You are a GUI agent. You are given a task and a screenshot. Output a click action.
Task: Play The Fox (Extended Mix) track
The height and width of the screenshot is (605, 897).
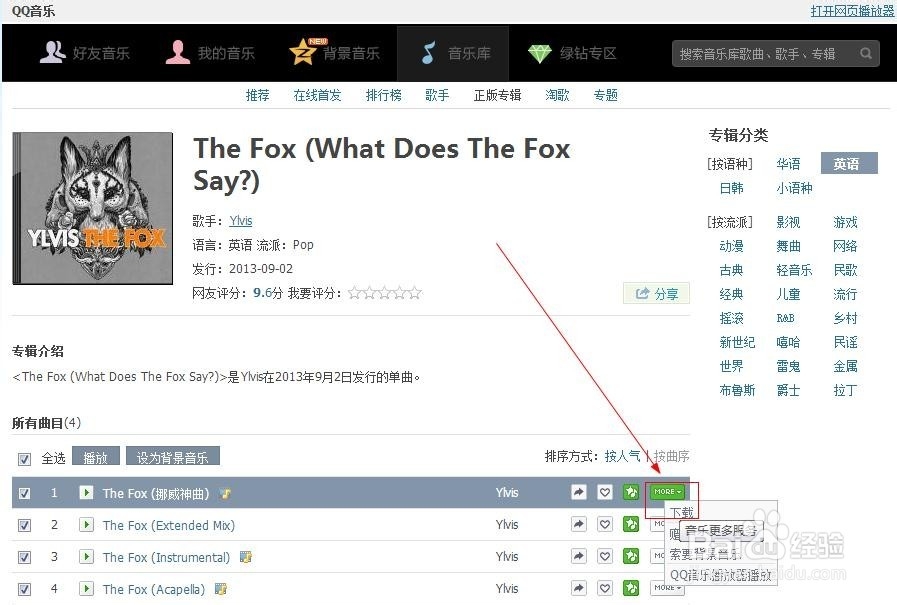point(86,524)
